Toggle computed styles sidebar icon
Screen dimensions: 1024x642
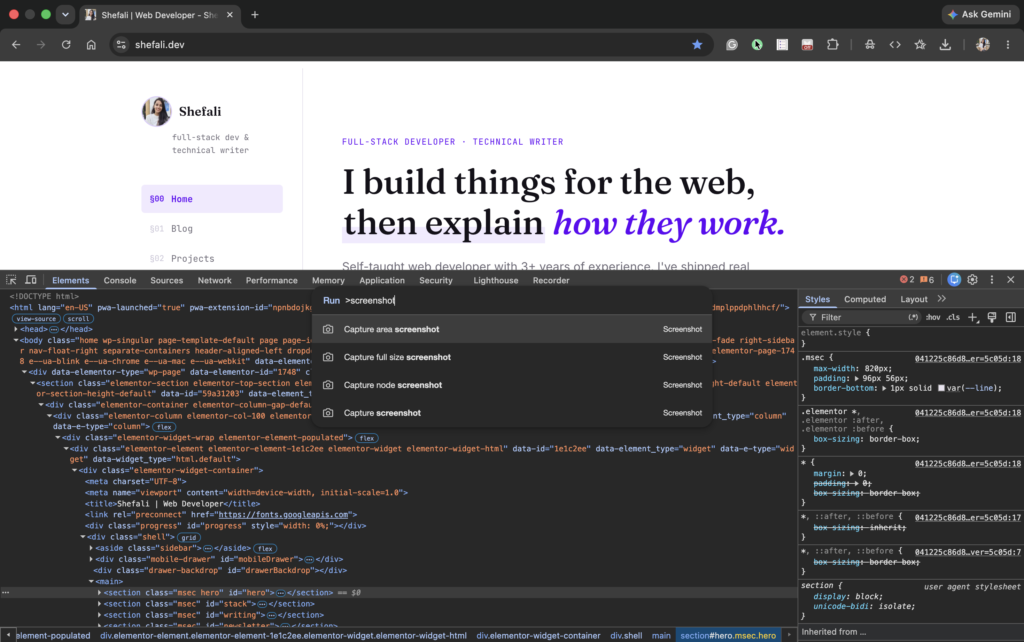pyautogui.click(x=1010, y=317)
